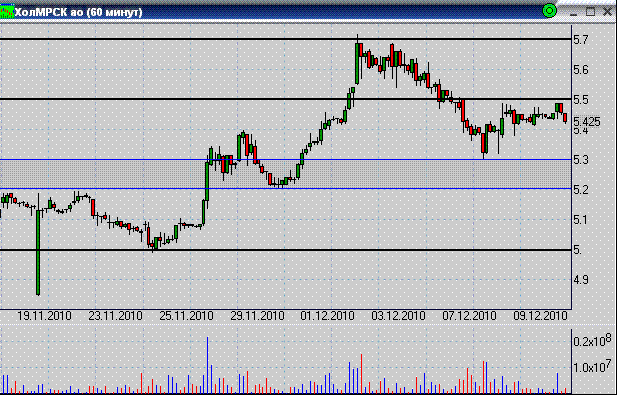This screenshot has height=395, width=617.
Task: Maximize the ХолМРСК chart window
Action: 590,12
